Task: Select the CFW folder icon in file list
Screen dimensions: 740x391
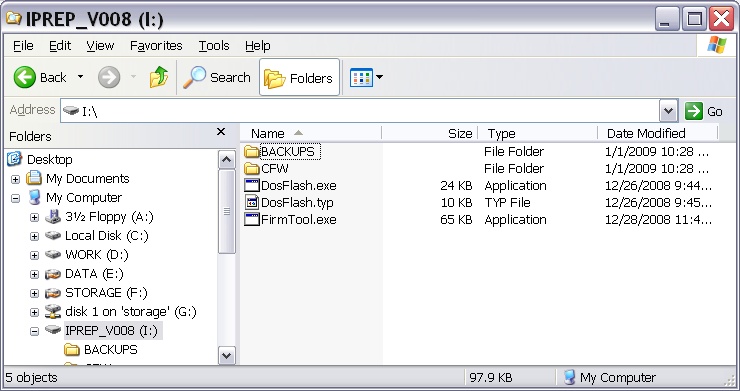Action: (x=252, y=169)
